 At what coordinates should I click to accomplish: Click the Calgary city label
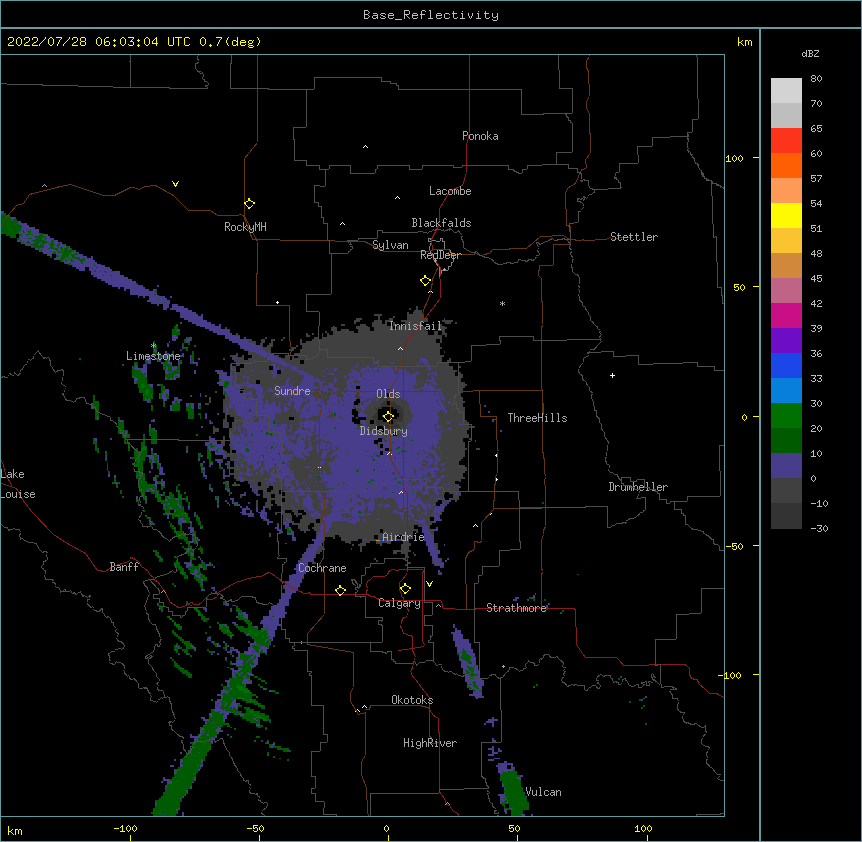[399, 603]
